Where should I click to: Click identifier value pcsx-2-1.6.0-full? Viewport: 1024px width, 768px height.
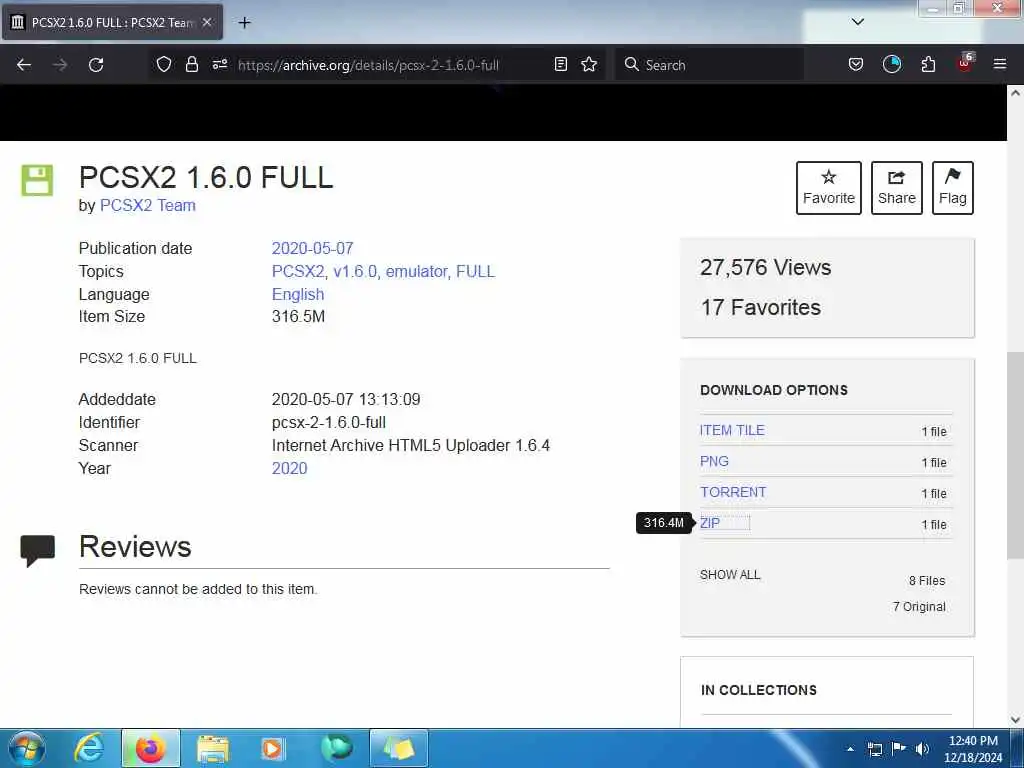click(328, 423)
